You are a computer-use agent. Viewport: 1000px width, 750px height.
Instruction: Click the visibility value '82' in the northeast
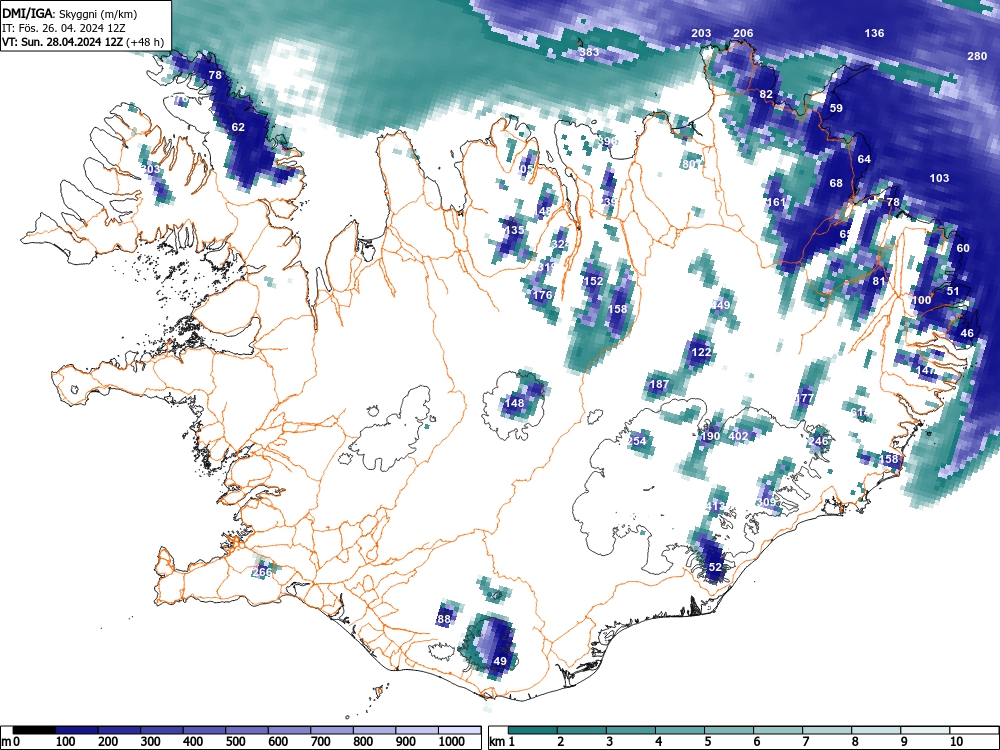pos(766,94)
